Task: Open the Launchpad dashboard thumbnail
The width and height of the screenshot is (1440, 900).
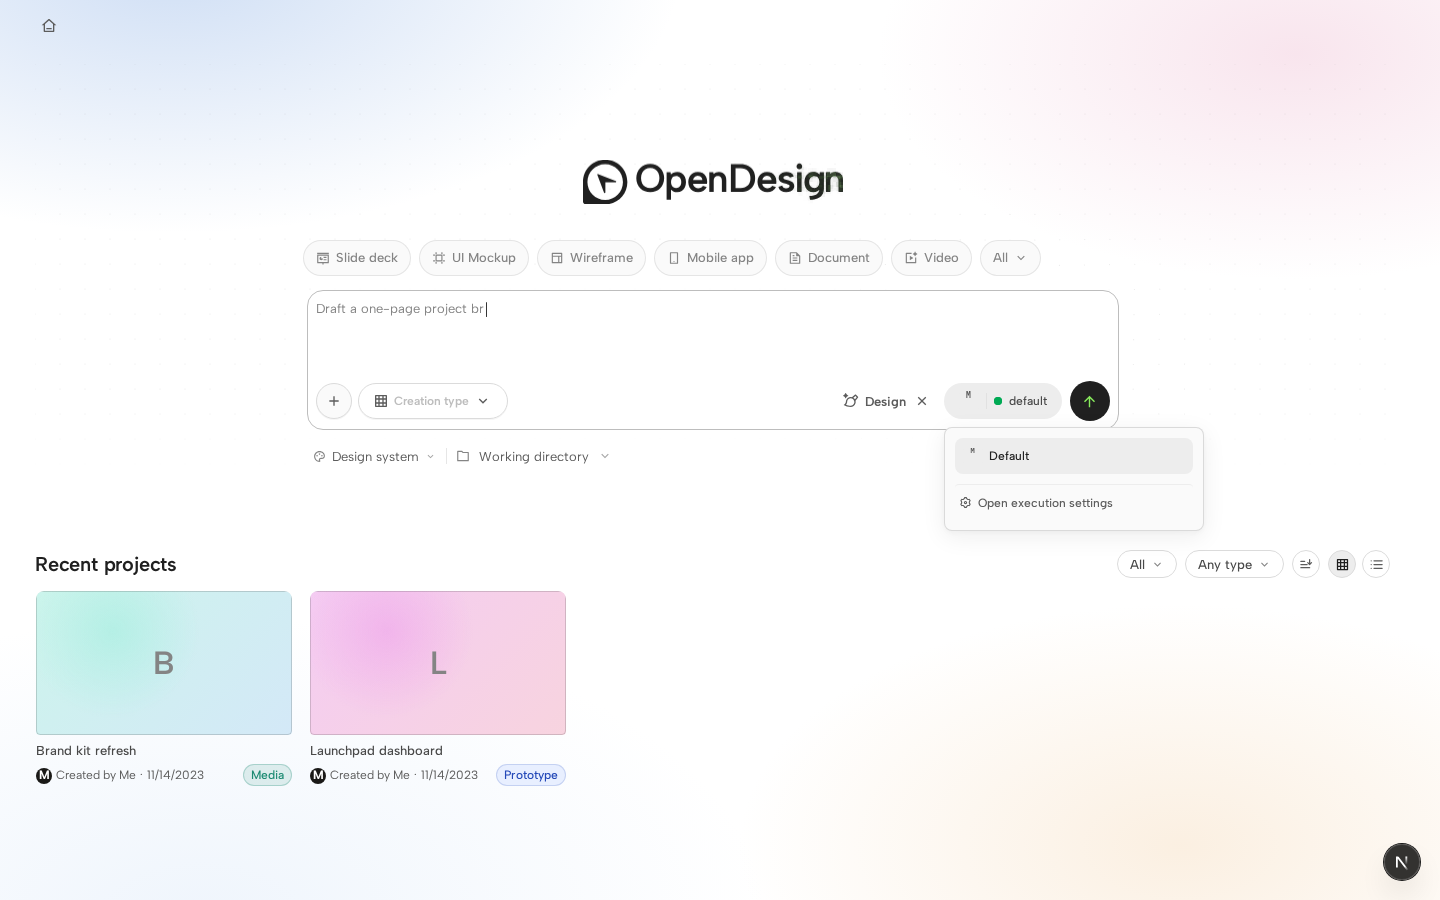Action: pos(438,663)
